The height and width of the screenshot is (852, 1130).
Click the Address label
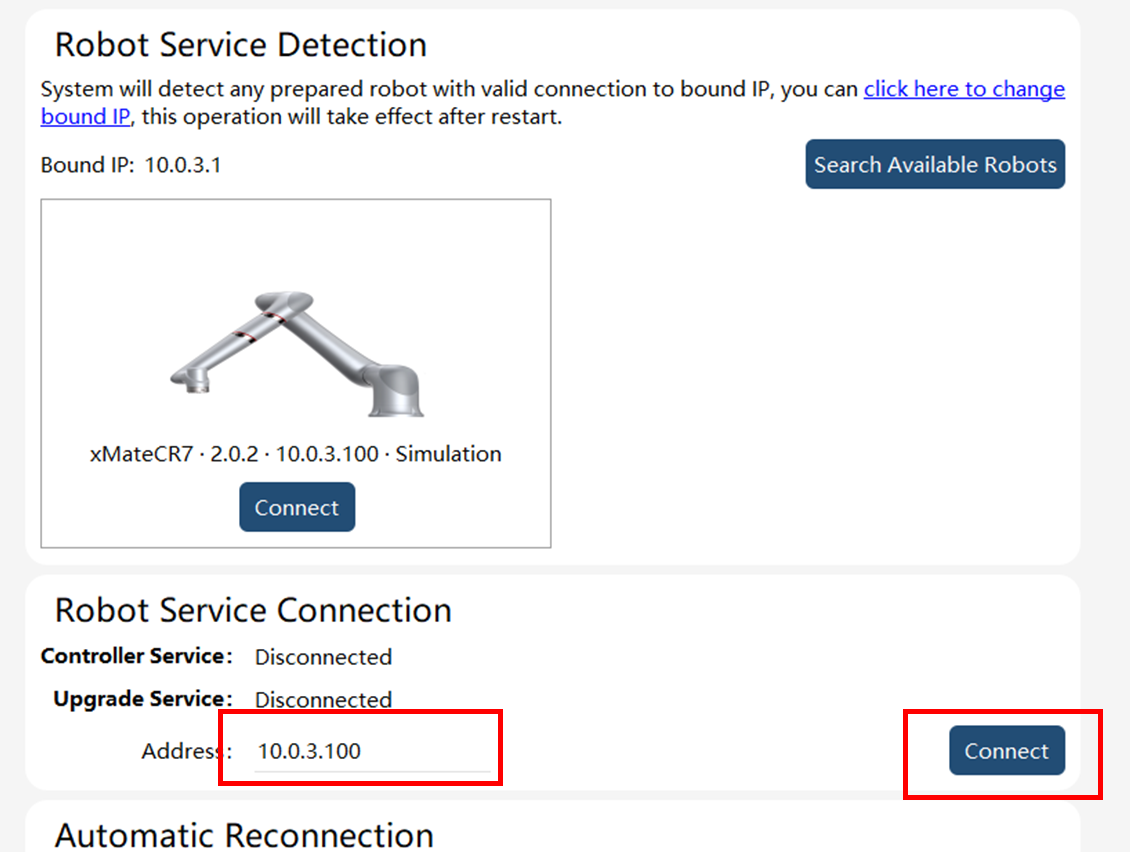[187, 751]
